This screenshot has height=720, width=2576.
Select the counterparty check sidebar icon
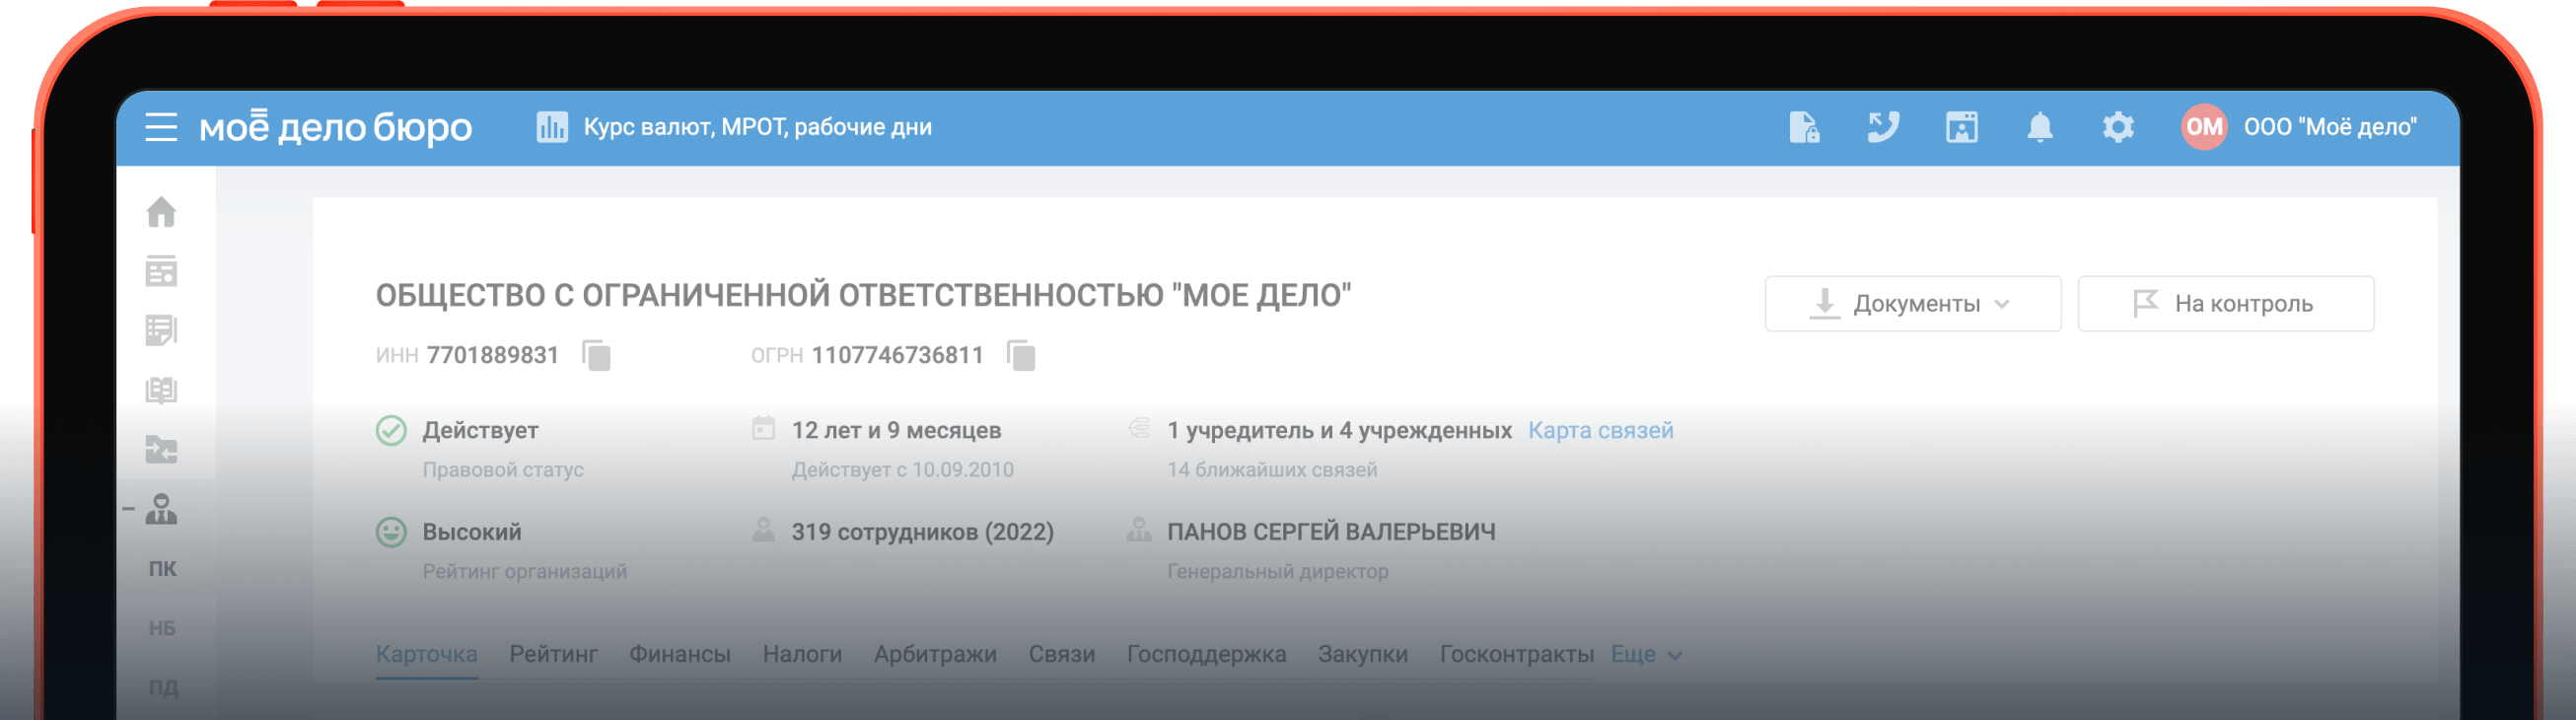pos(161,509)
